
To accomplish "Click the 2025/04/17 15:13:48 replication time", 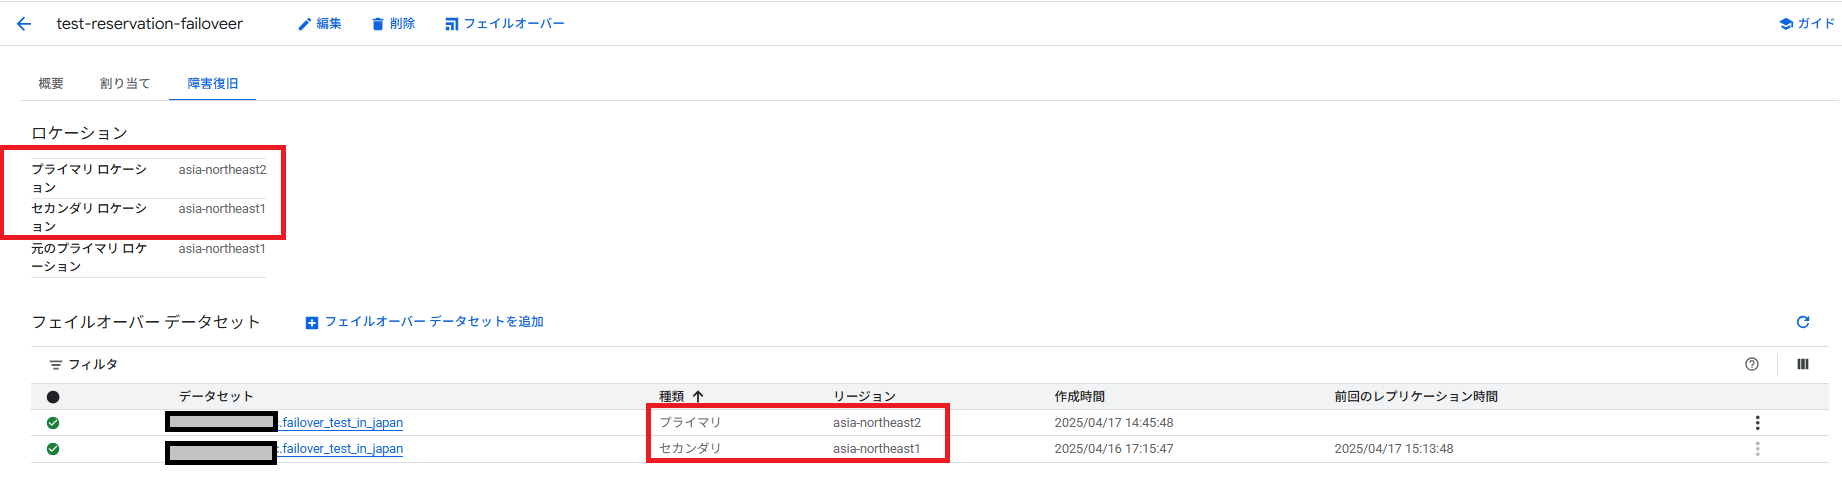I will tap(1394, 449).
